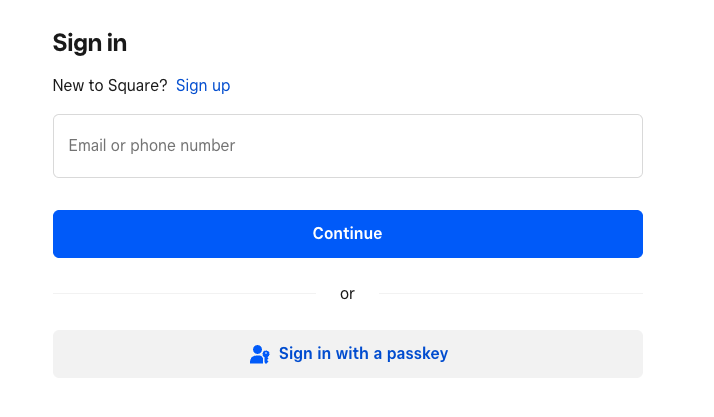
Task: Click the passkey button label text
Action: click(x=363, y=354)
